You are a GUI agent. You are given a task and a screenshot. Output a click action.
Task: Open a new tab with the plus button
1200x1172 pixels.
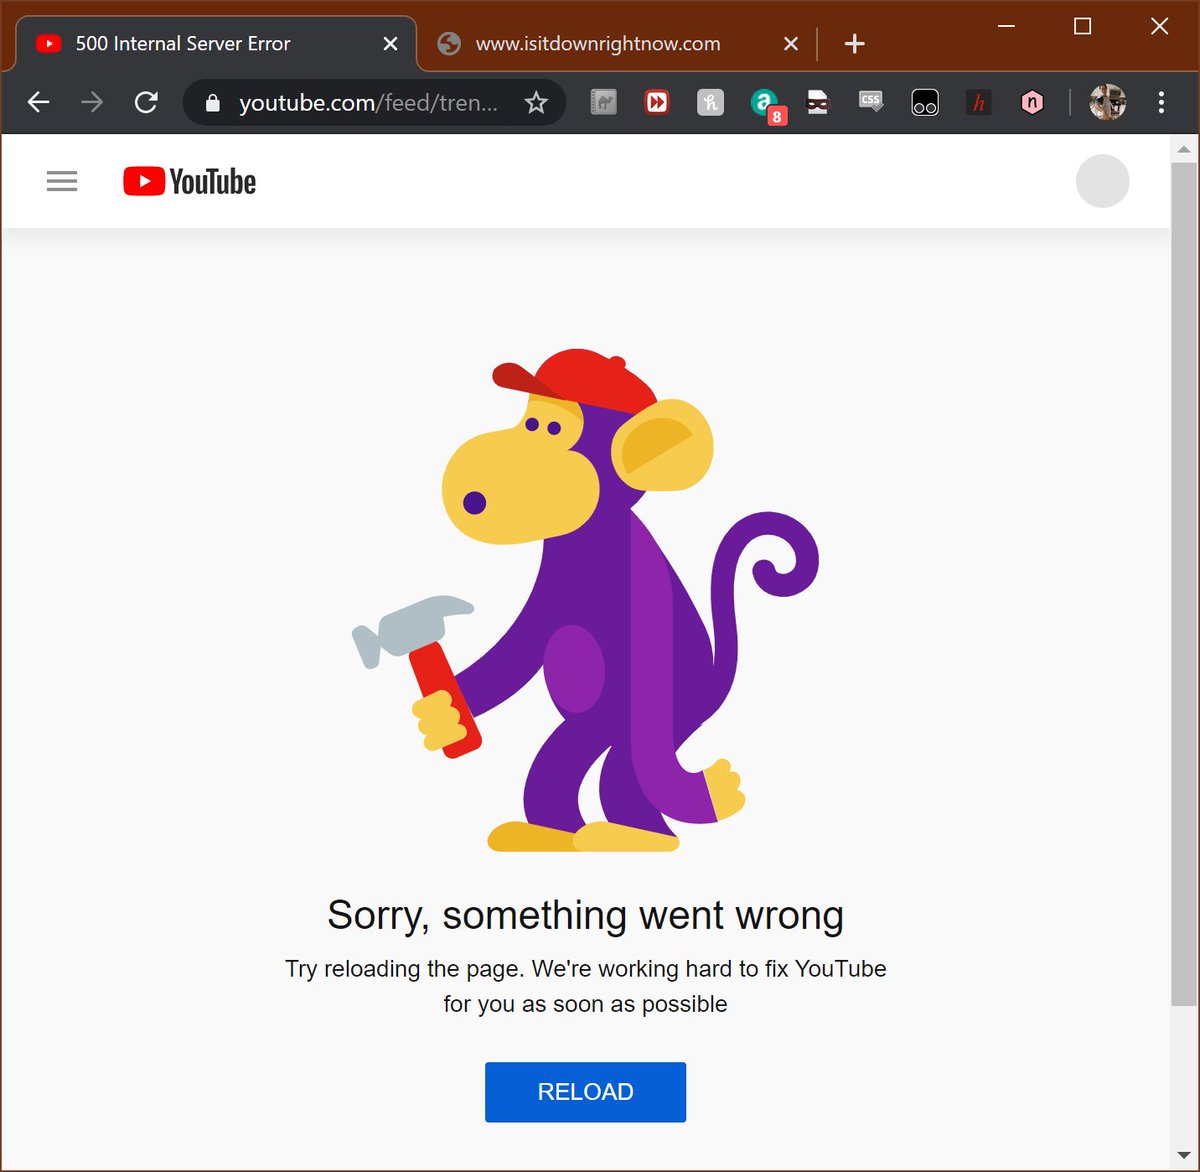[x=854, y=44]
